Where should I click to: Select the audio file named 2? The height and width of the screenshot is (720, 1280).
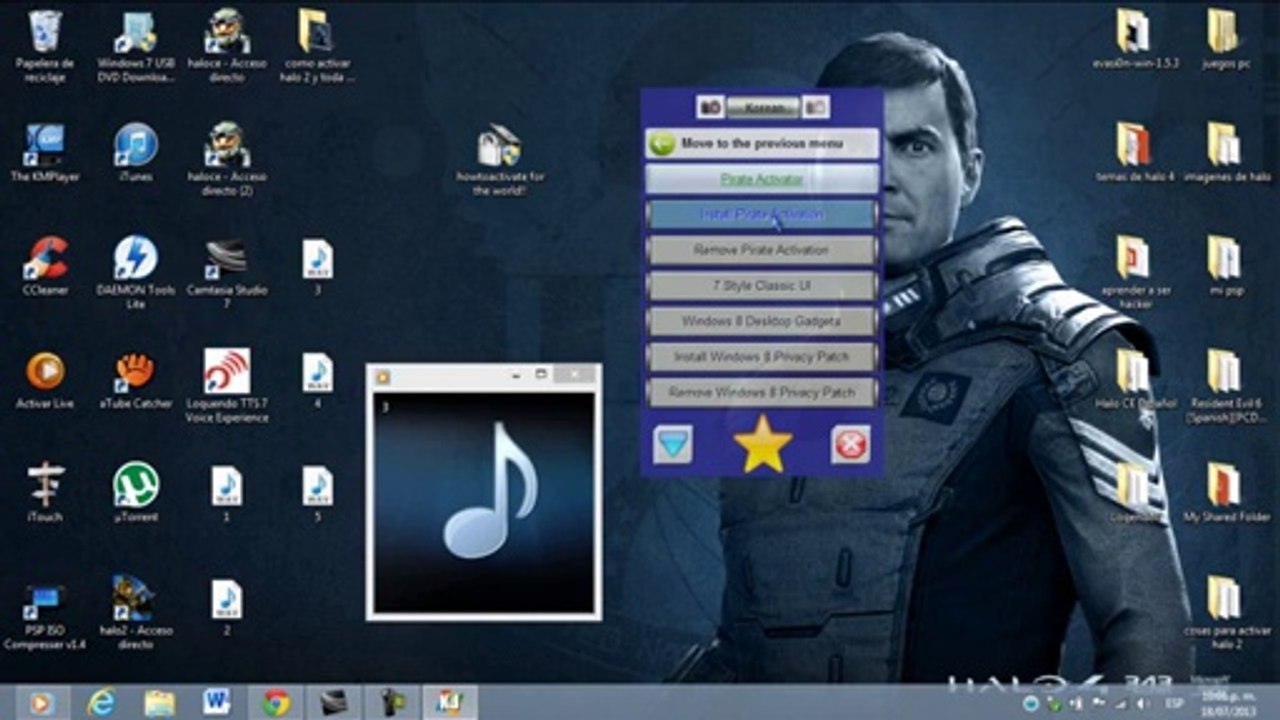227,607
